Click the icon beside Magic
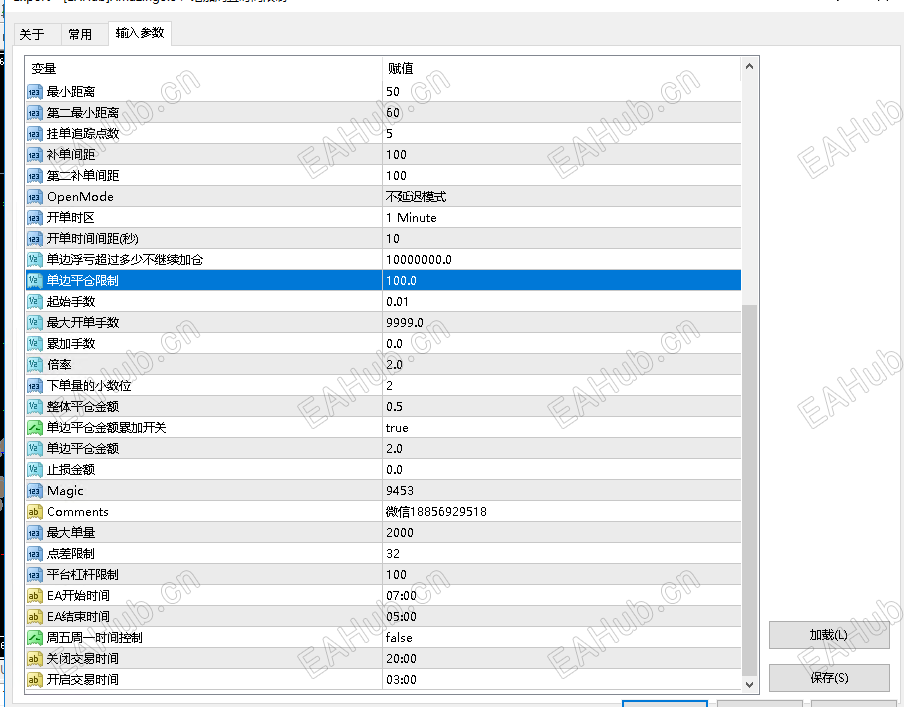The width and height of the screenshot is (904, 707). 35,491
